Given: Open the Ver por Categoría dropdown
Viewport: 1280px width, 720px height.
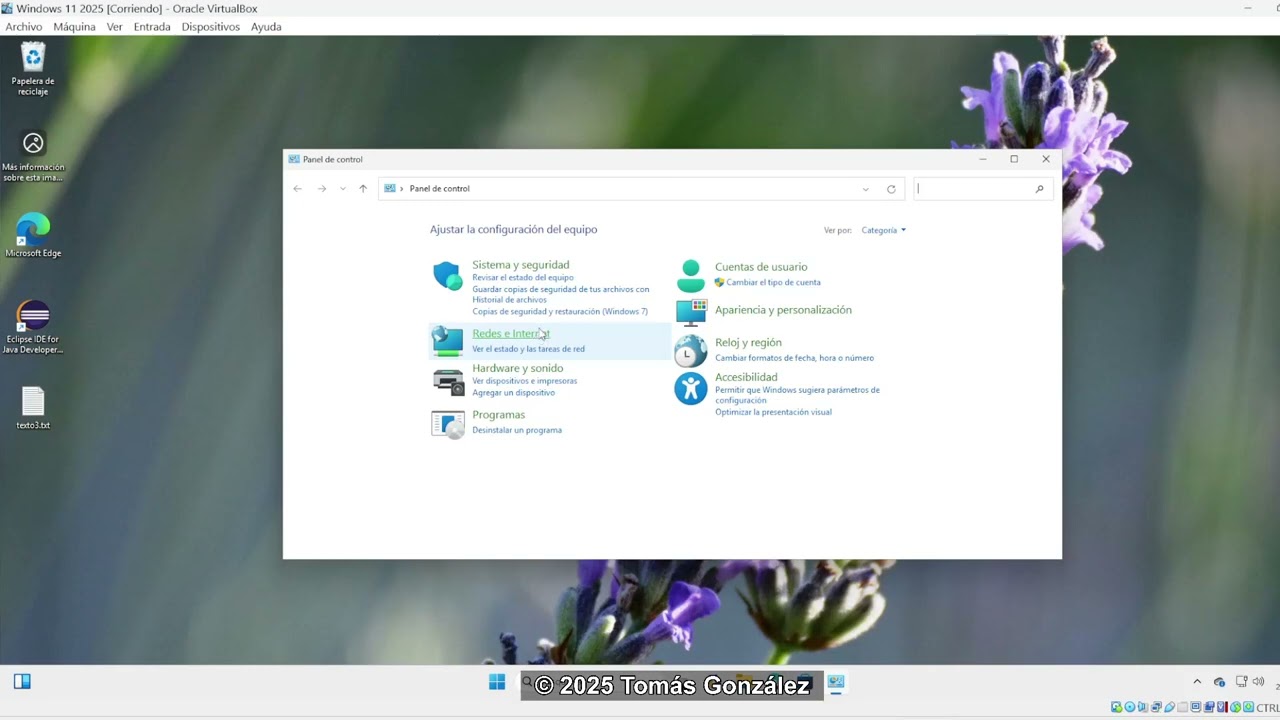Looking at the screenshot, I should click(884, 230).
